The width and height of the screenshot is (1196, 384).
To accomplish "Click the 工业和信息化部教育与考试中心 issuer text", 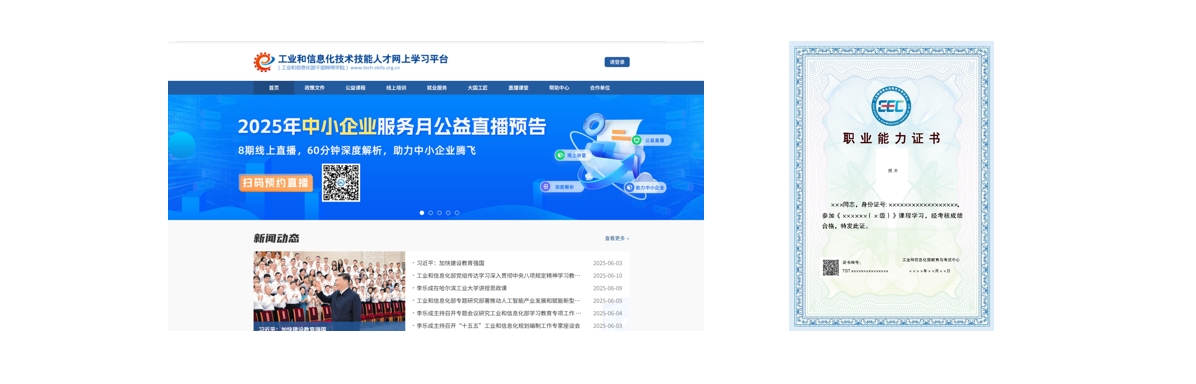I will (x=931, y=260).
